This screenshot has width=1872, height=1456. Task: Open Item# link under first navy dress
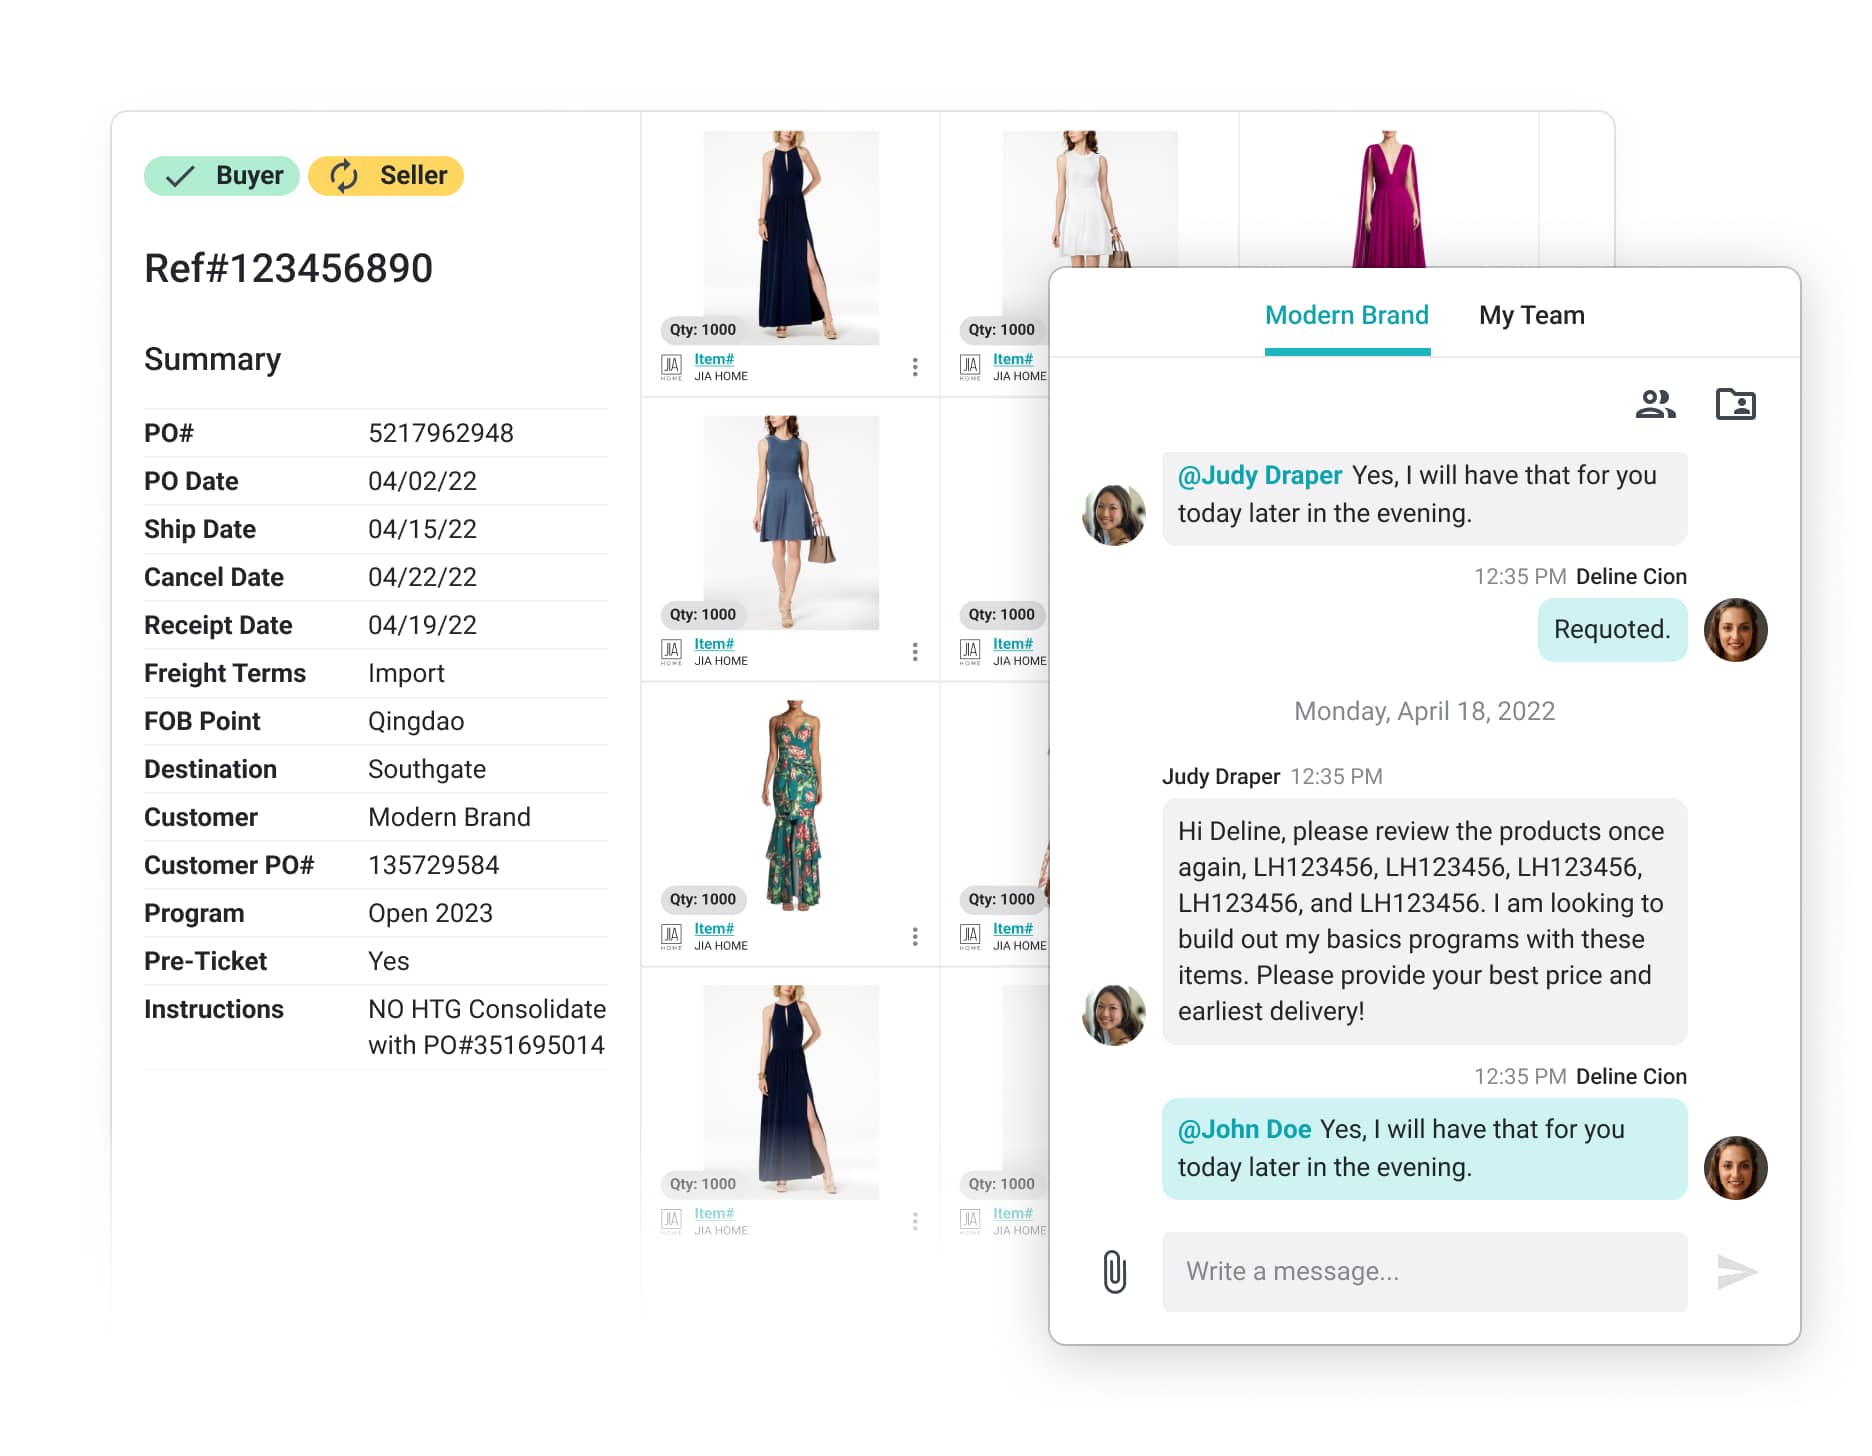click(x=714, y=359)
